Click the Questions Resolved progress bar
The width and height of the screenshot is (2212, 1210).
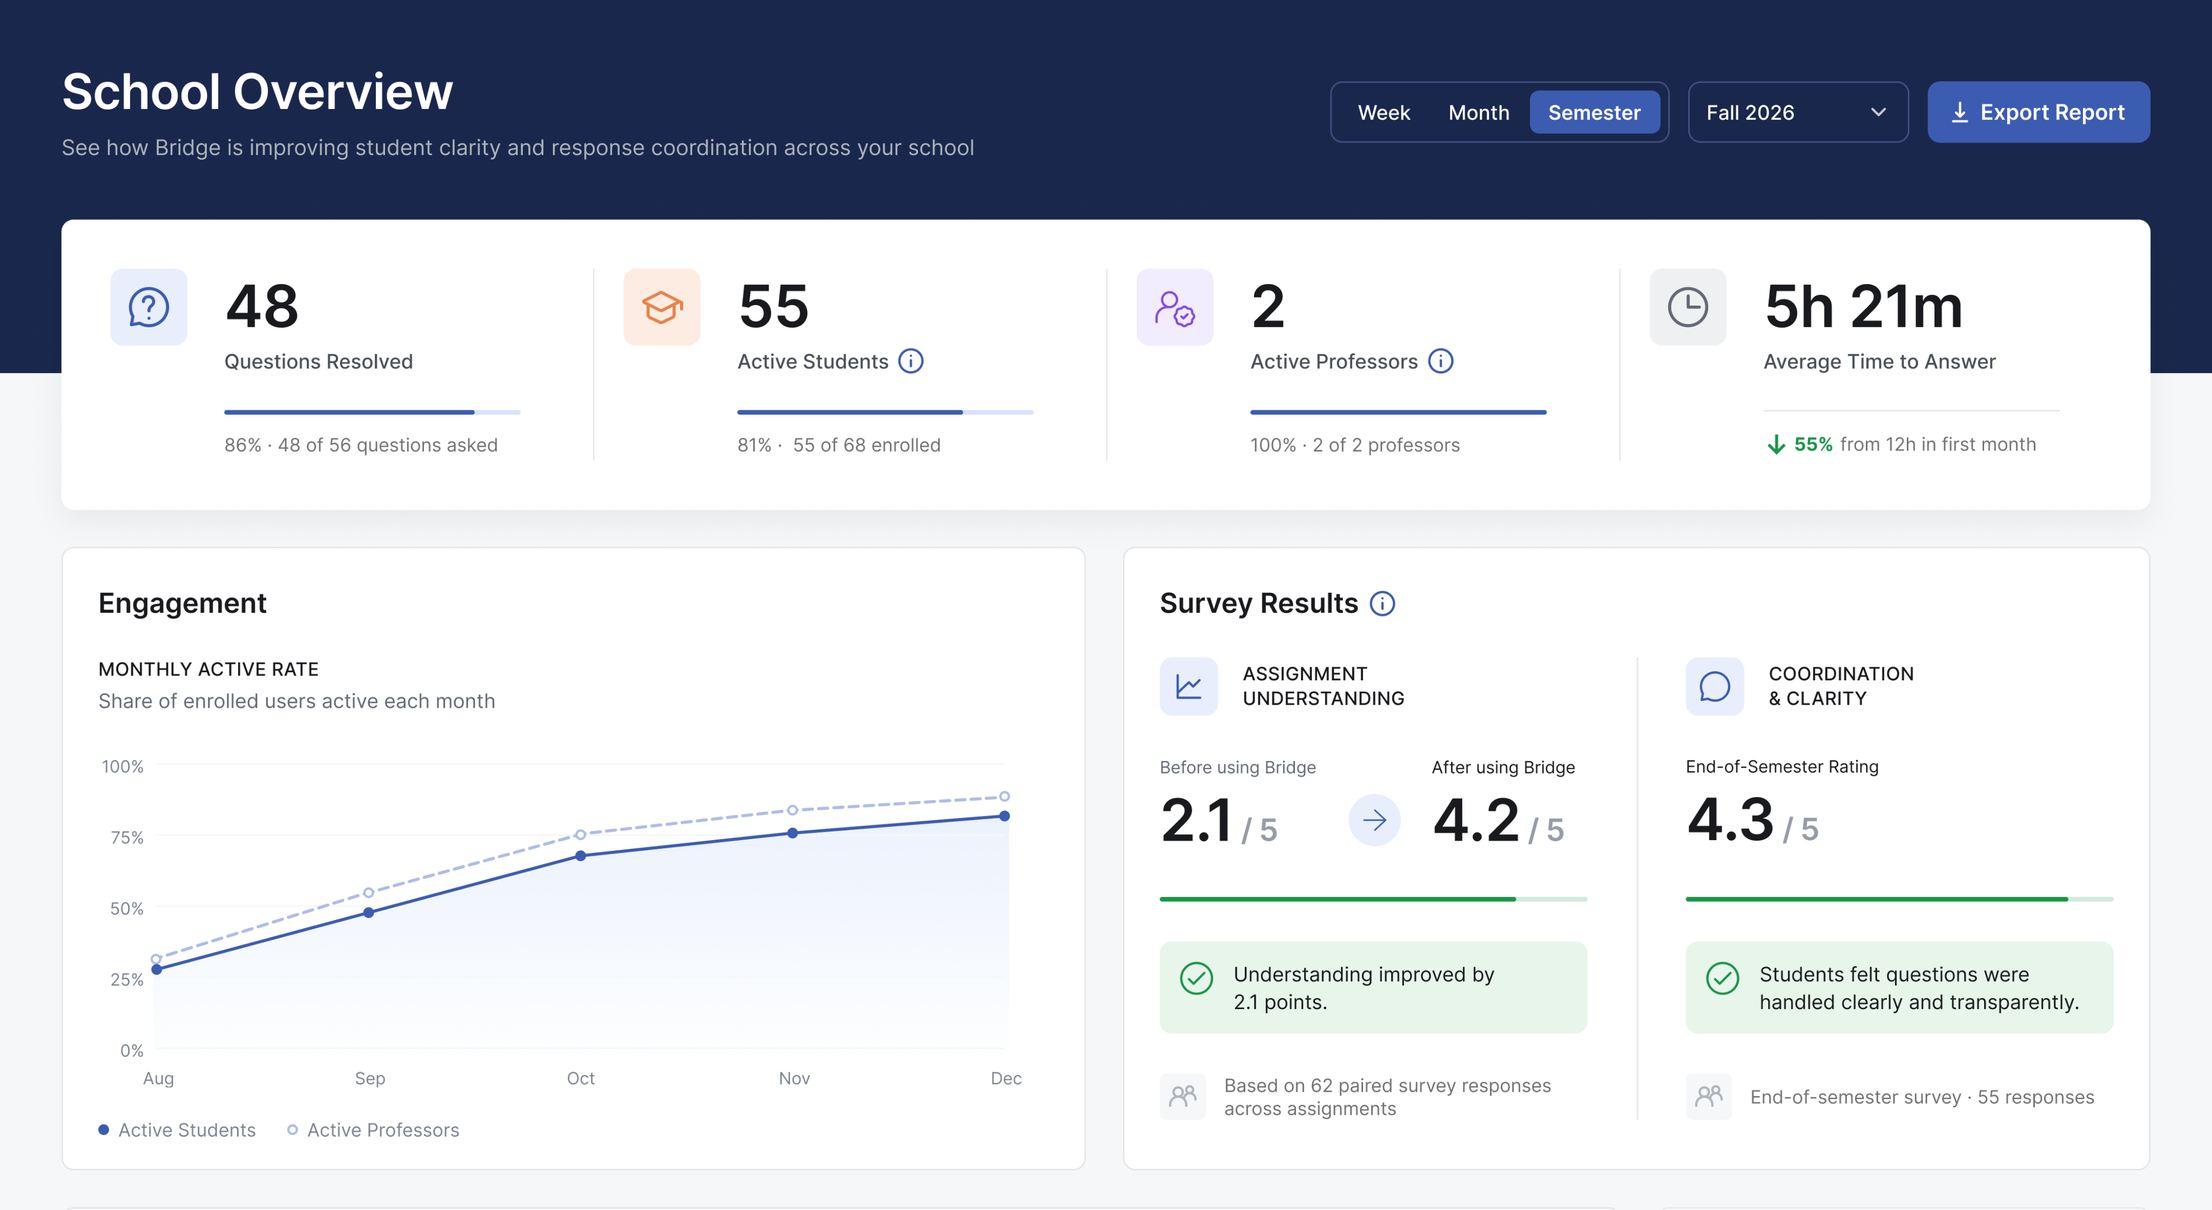[372, 412]
